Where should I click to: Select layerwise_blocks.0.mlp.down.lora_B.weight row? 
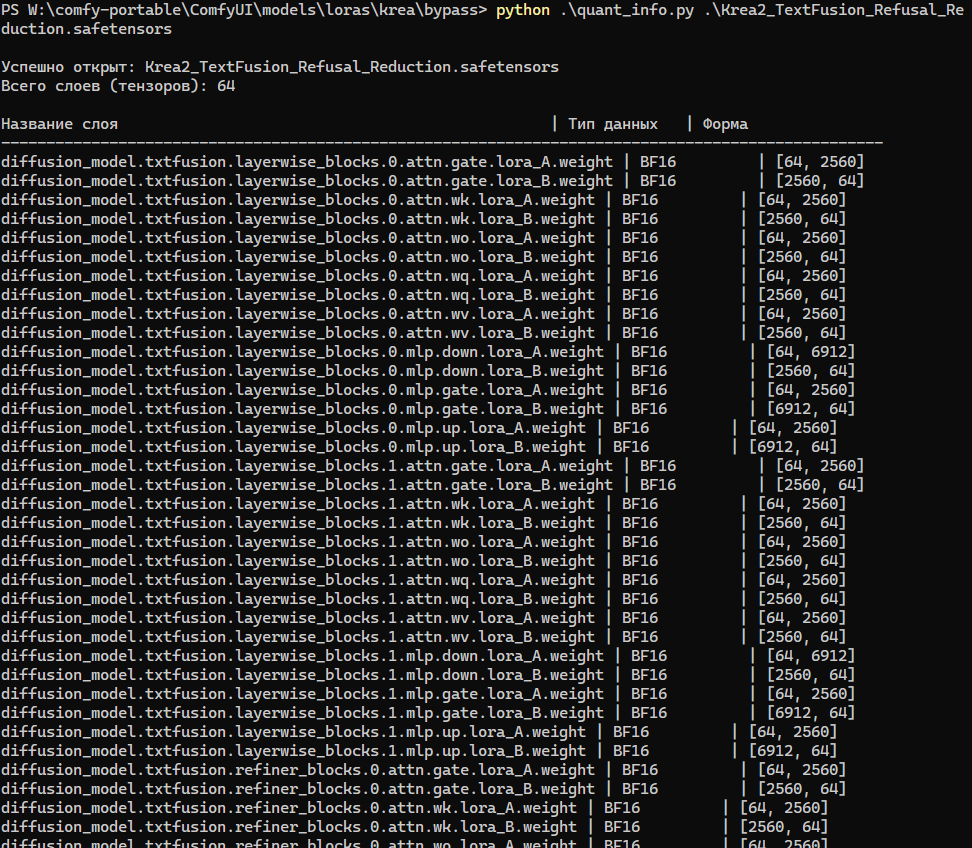pos(428,371)
